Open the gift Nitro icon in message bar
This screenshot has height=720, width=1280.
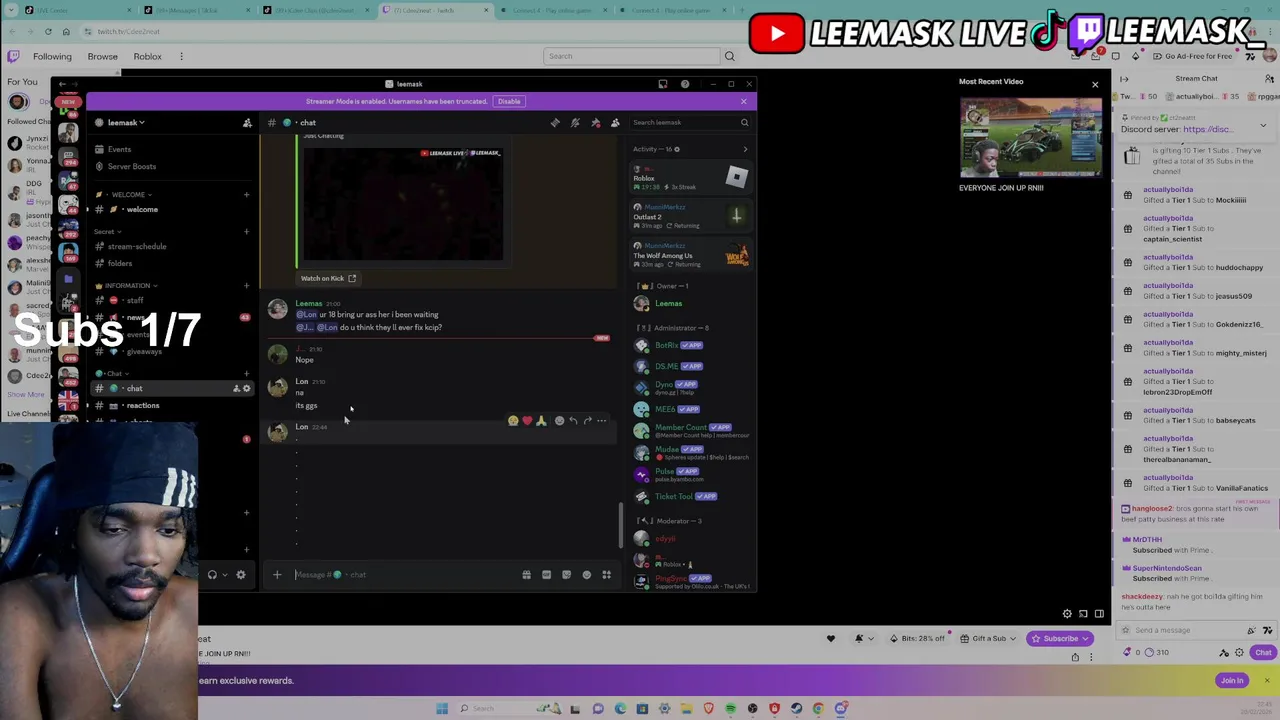point(526,575)
